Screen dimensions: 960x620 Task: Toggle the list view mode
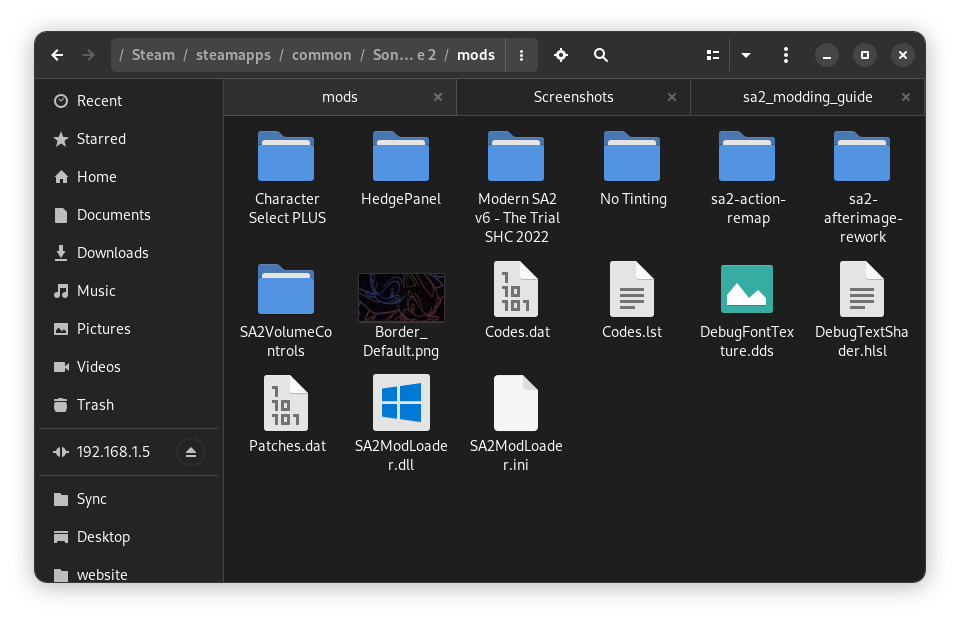(x=713, y=55)
